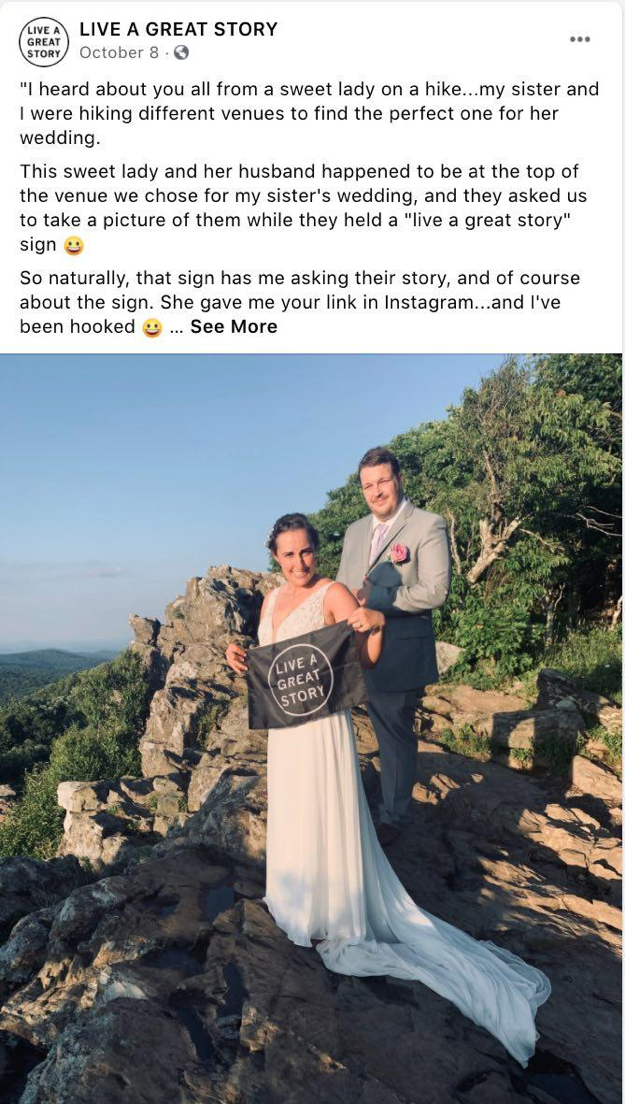Click the first paragraph about the hike
Image resolution: width=625 pixels, height=1104 pixels.
(310, 114)
